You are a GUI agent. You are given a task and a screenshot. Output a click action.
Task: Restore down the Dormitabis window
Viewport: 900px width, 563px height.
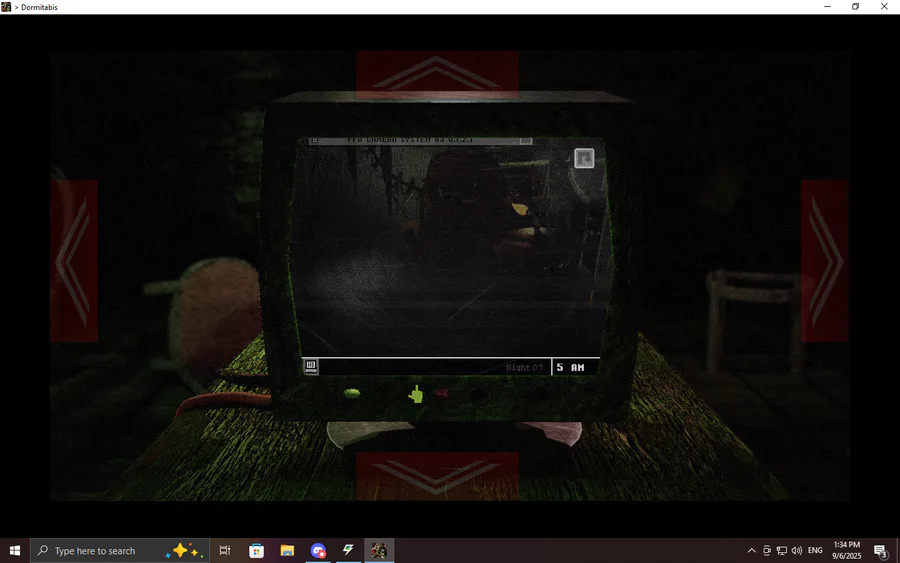click(x=855, y=7)
